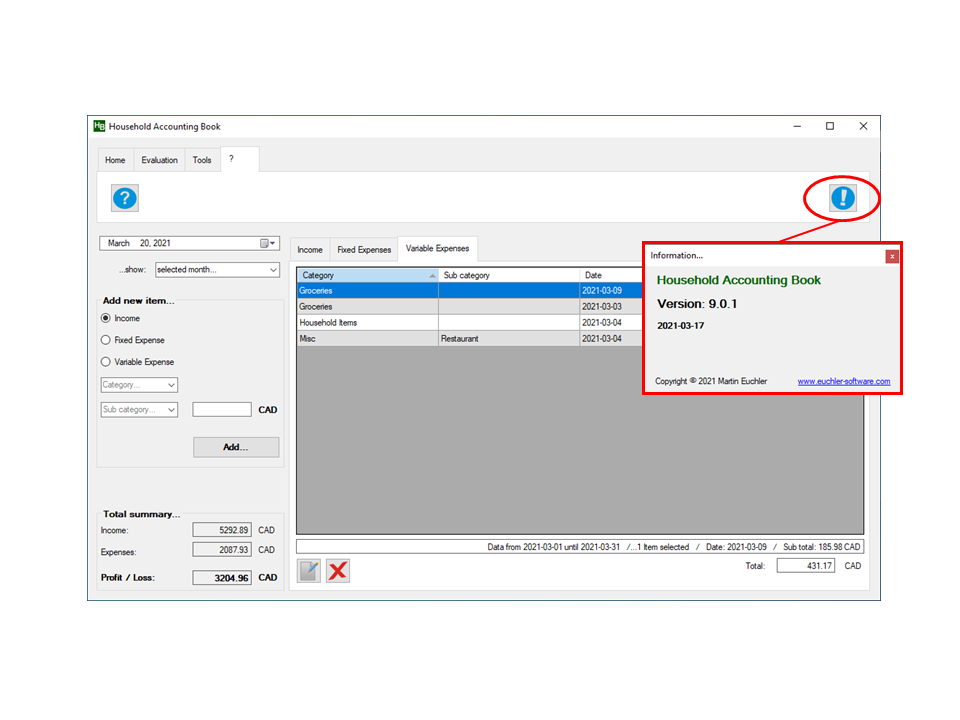Image resolution: width=960 pixels, height=720 pixels.
Task: Switch to the Evaluation tab
Action: 159,160
